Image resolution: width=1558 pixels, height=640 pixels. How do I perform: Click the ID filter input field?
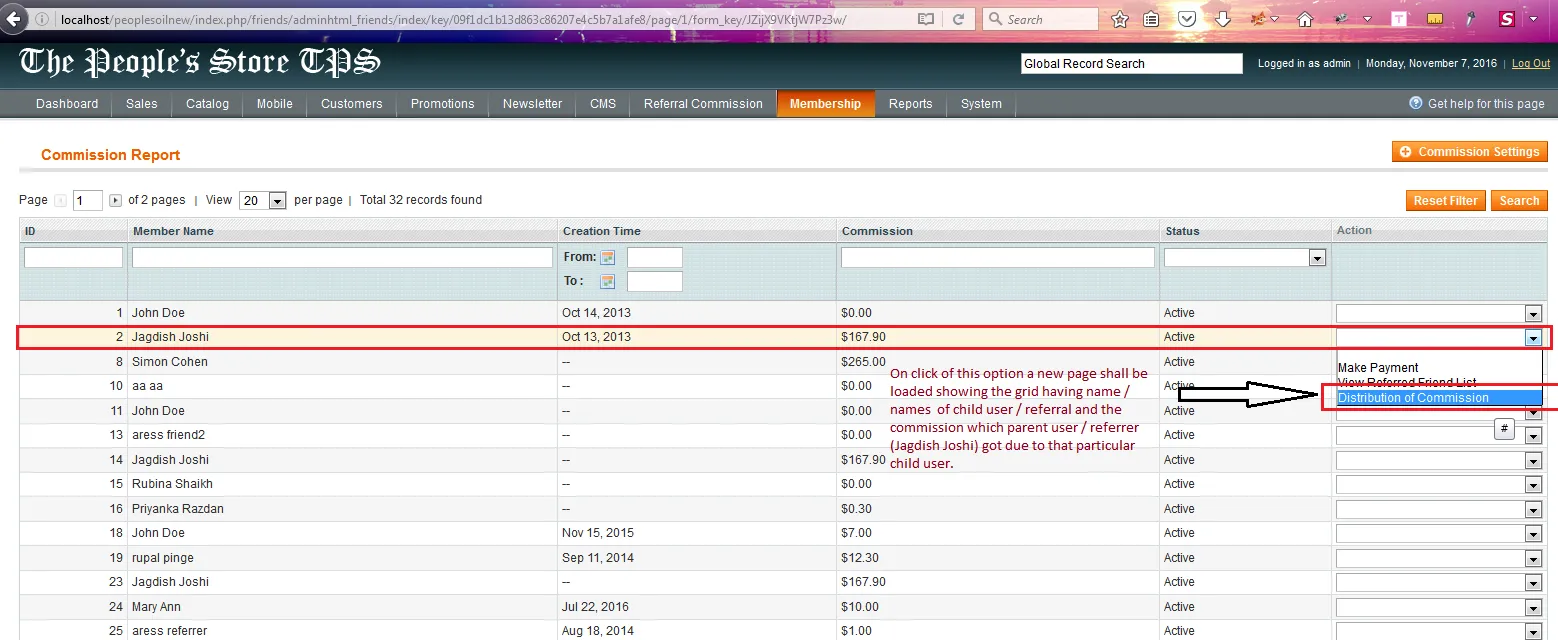pos(73,258)
